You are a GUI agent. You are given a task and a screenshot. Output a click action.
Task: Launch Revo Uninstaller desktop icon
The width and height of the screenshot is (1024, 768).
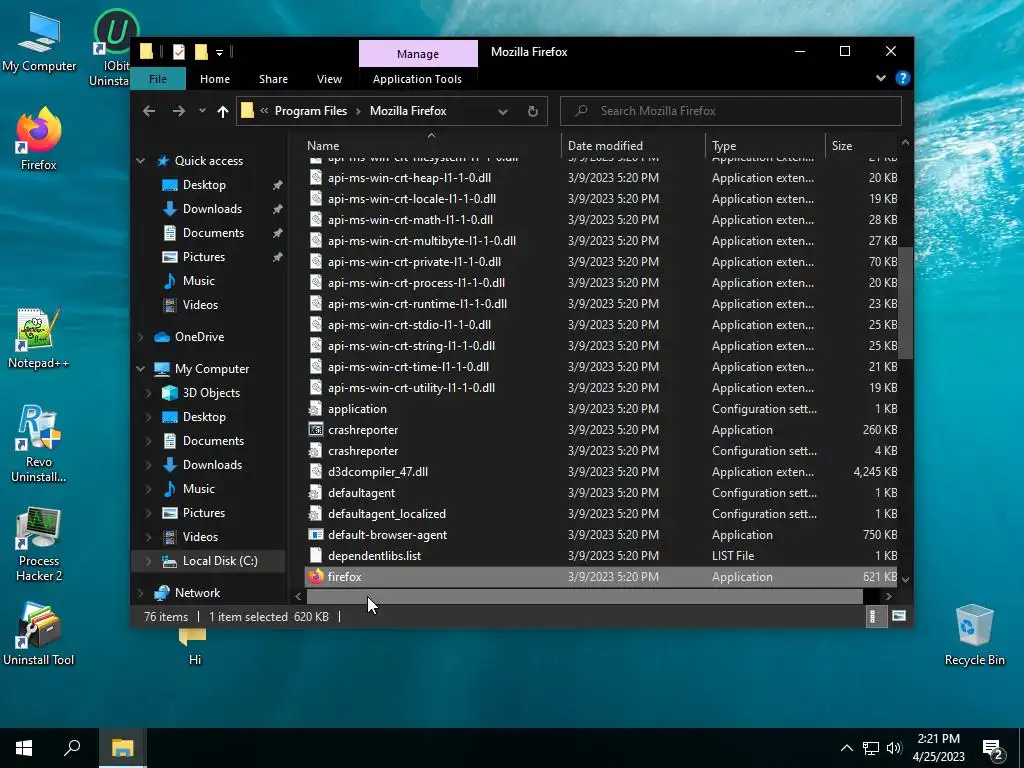[x=39, y=444]
